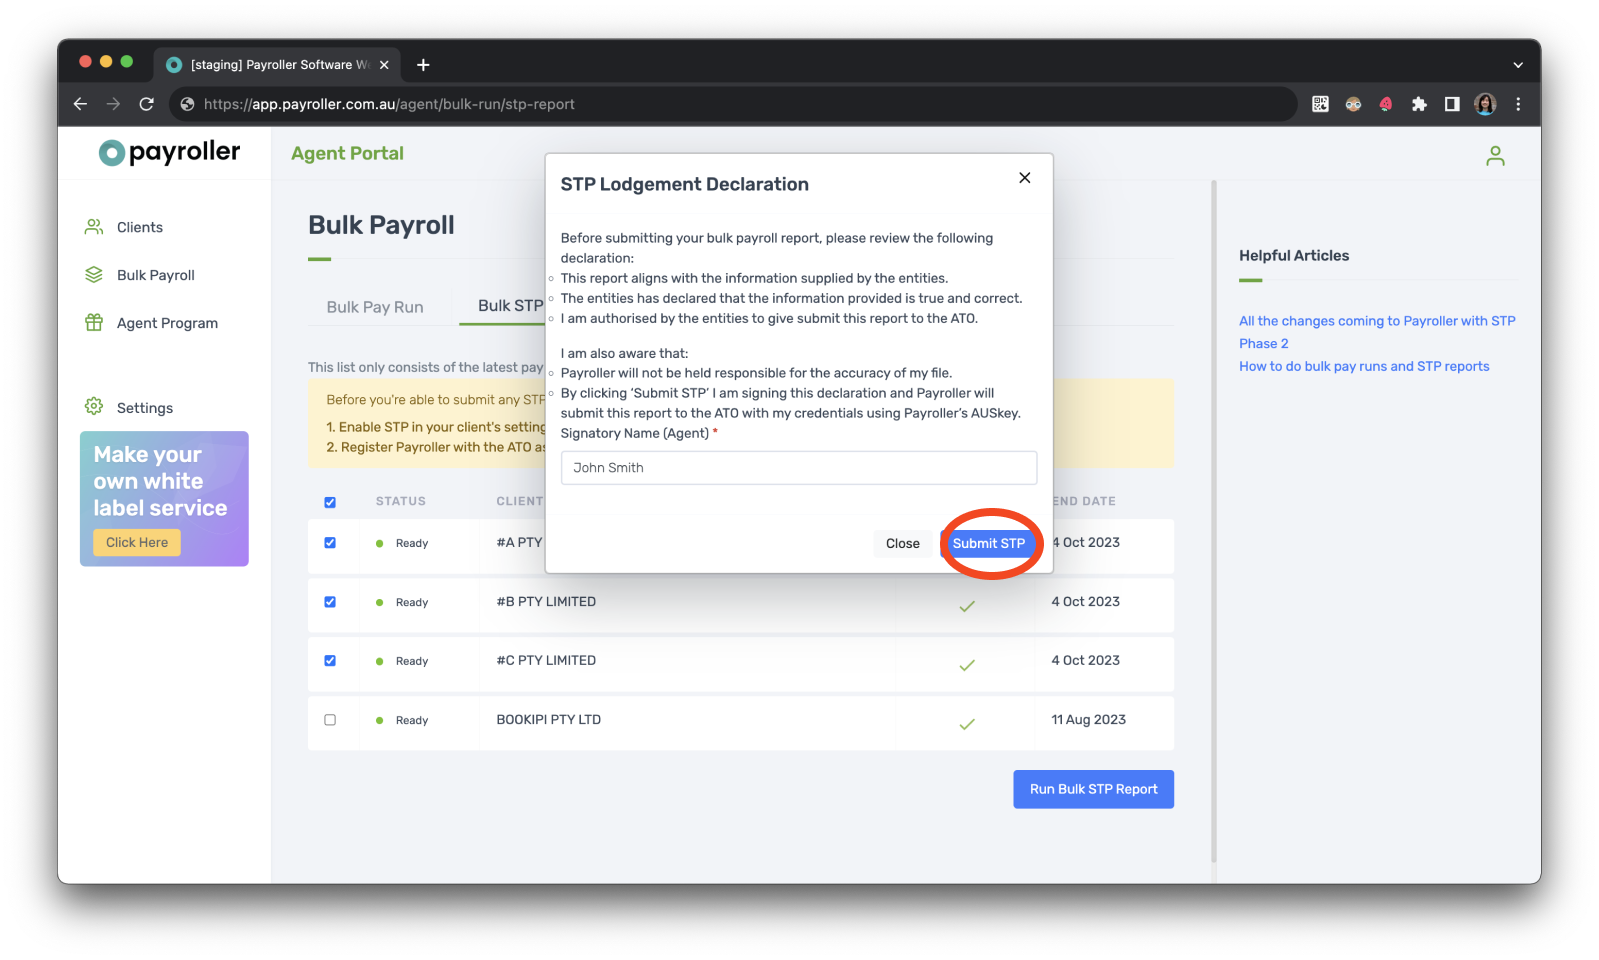1599x960 pixels.
Task: Click the page scrollbar
Action: (1214, 520)
